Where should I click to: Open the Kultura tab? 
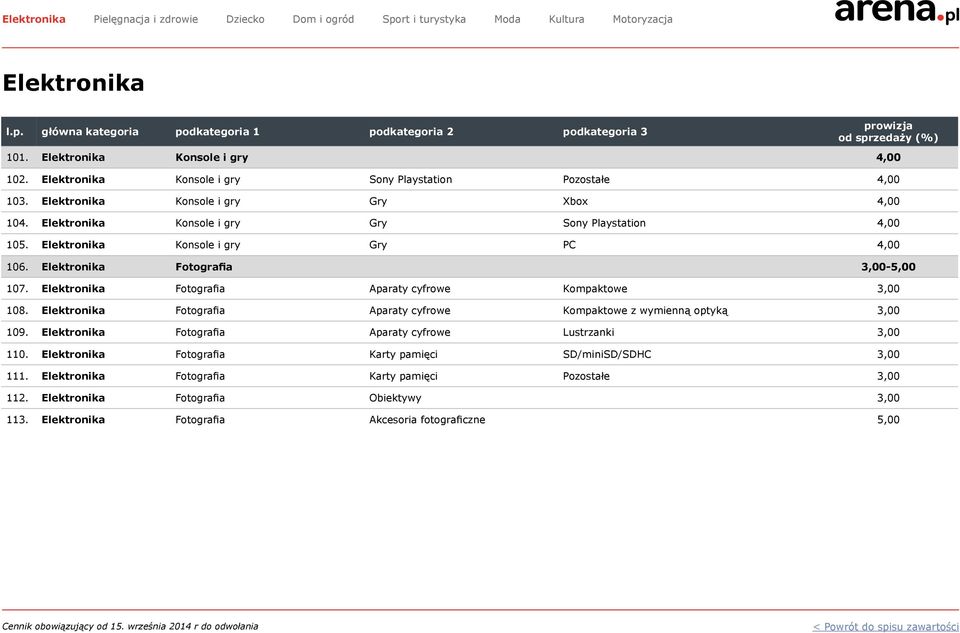coord(566,19)
